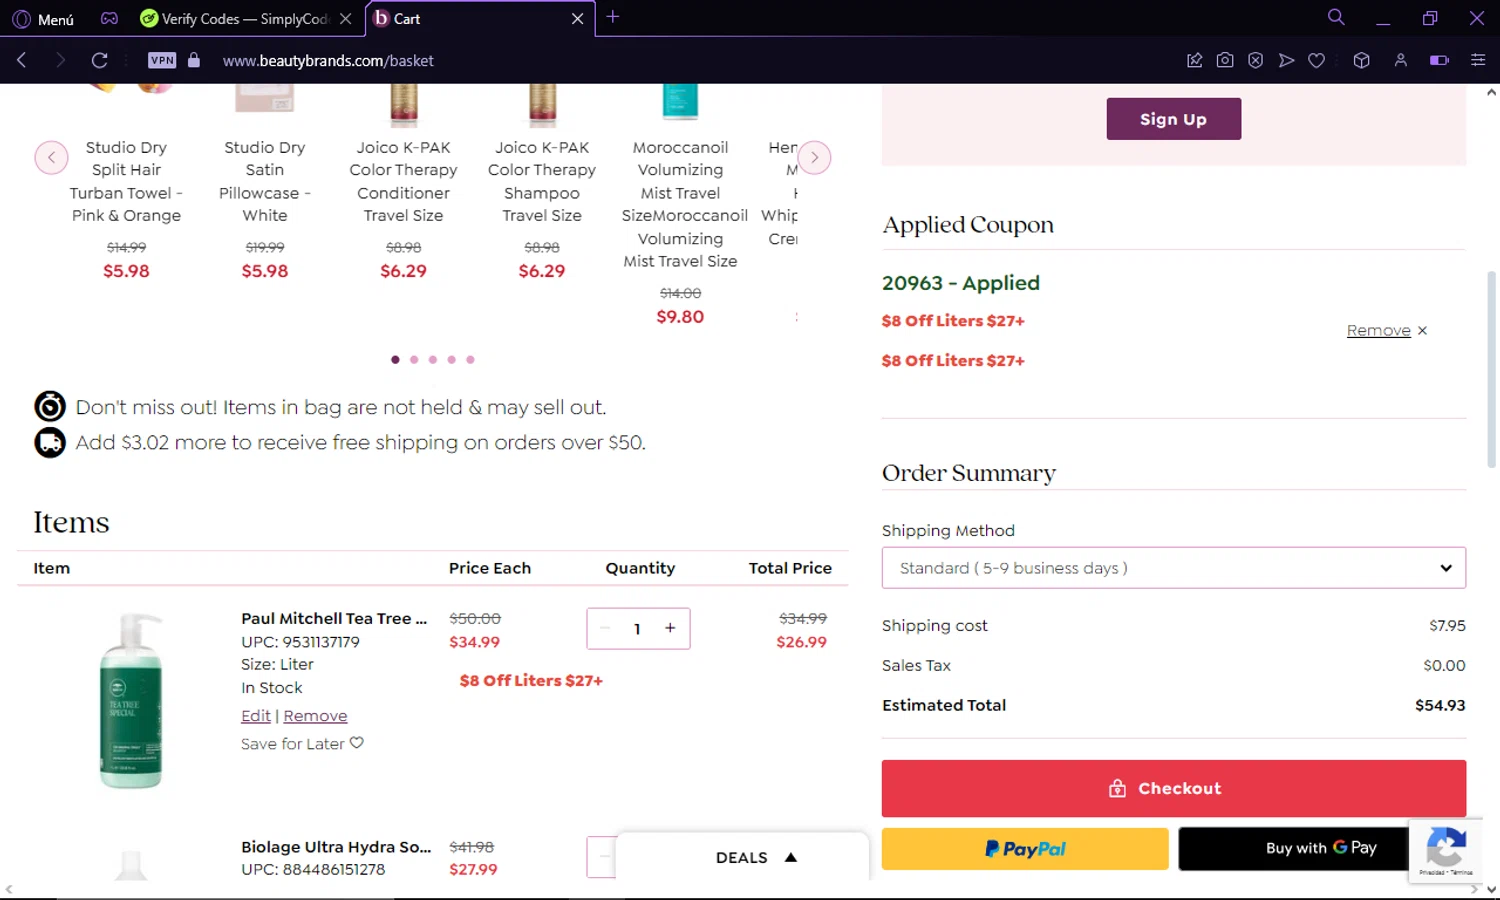Open the edit page snapshot icon

[1194, 60]
